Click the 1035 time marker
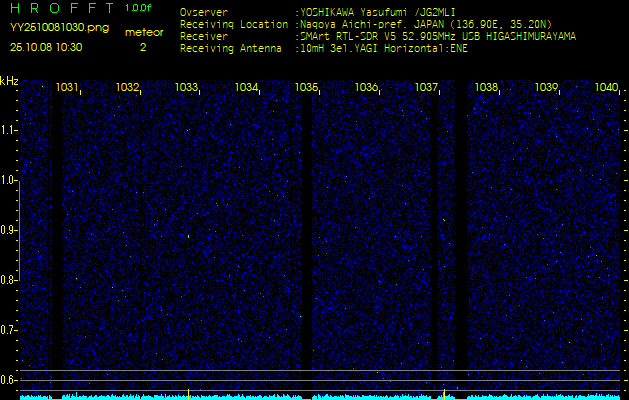Viewport: 629px width, 400px height. click(x=306, y=88)
